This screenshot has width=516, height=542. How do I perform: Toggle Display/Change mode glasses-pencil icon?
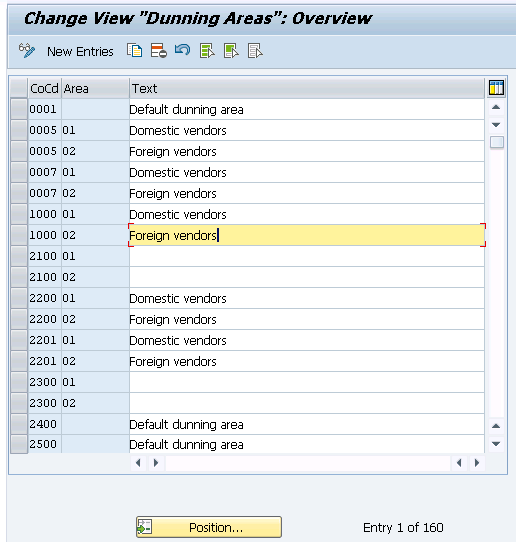pos(27,51)
